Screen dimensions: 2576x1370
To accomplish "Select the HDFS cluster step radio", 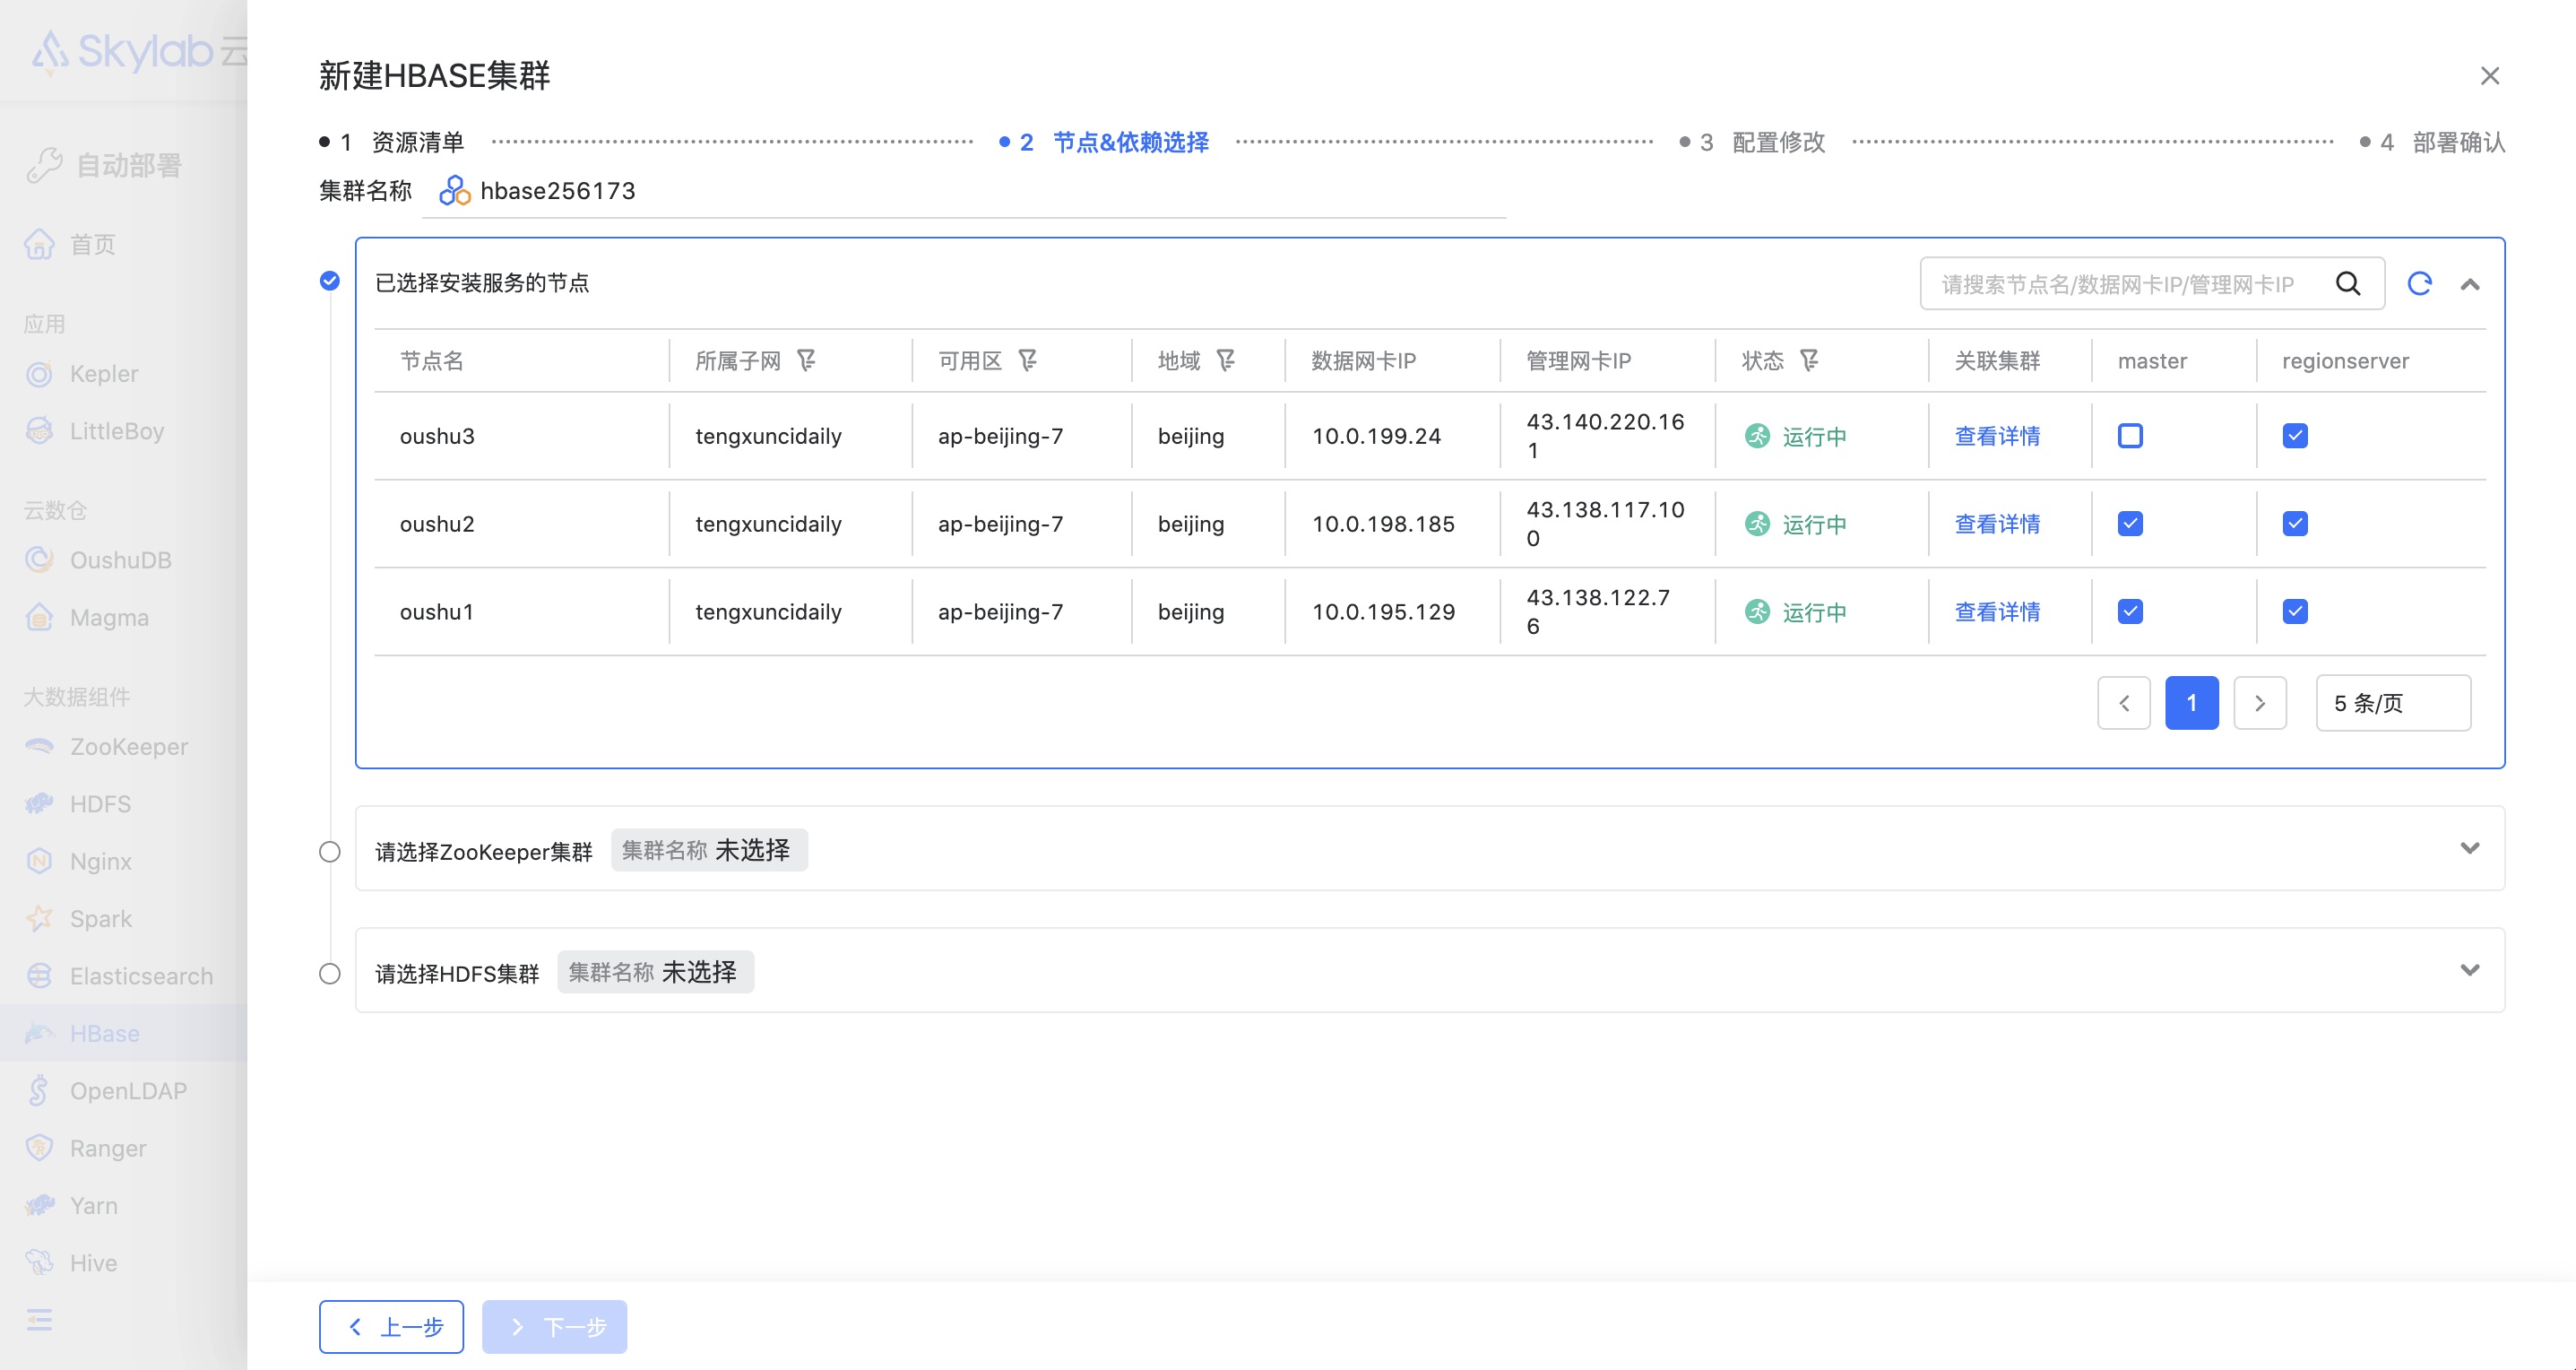I will (x=330, y=974).
